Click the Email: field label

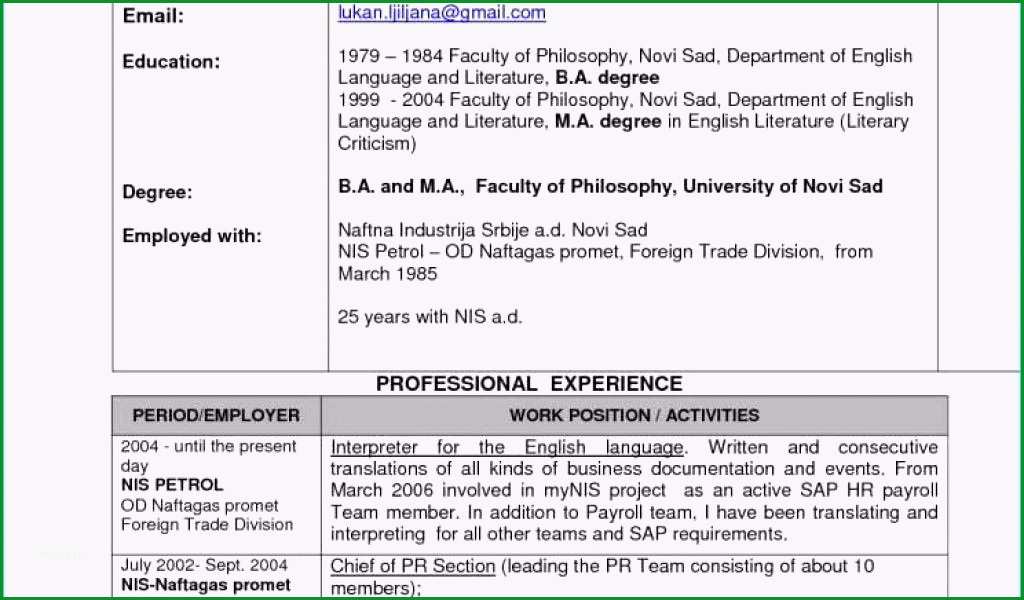click(153, 16)
